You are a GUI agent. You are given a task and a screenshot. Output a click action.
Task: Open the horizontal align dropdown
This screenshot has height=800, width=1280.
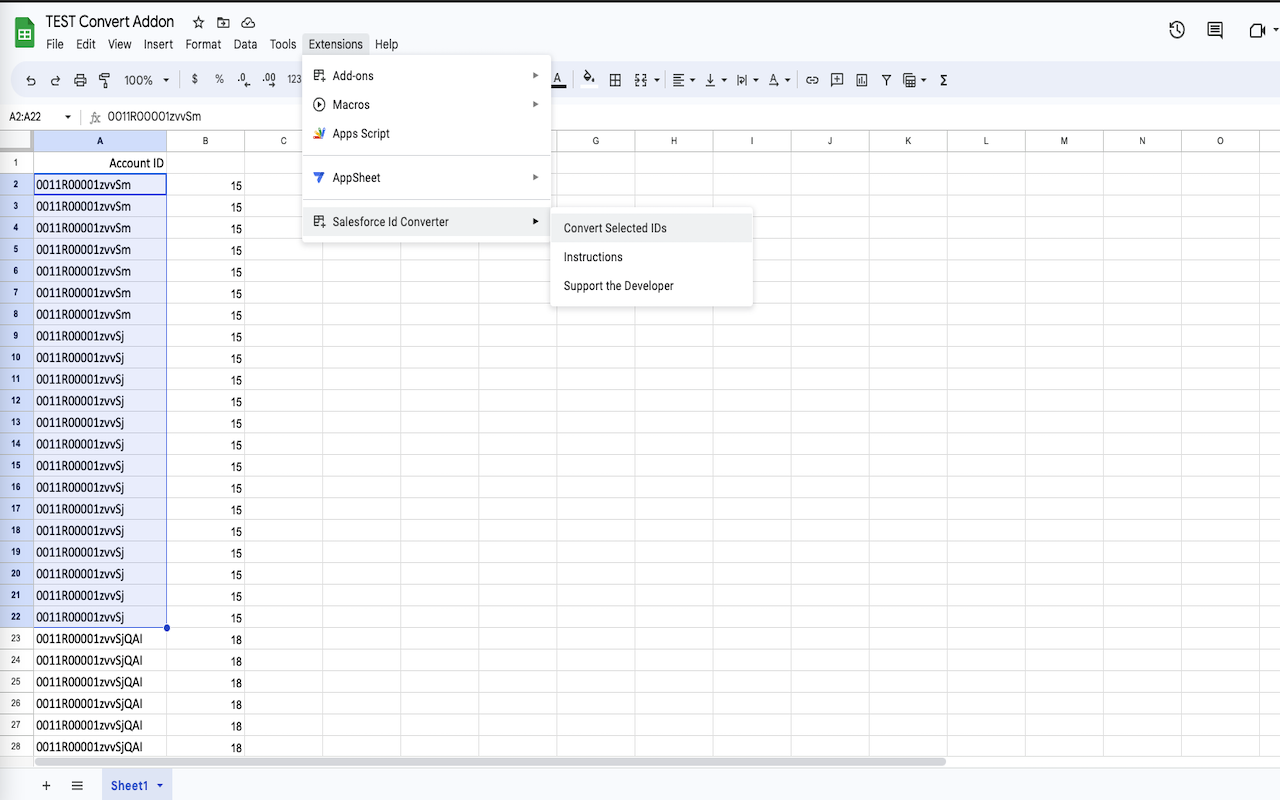pyautogui.click(x=683, y=80)
